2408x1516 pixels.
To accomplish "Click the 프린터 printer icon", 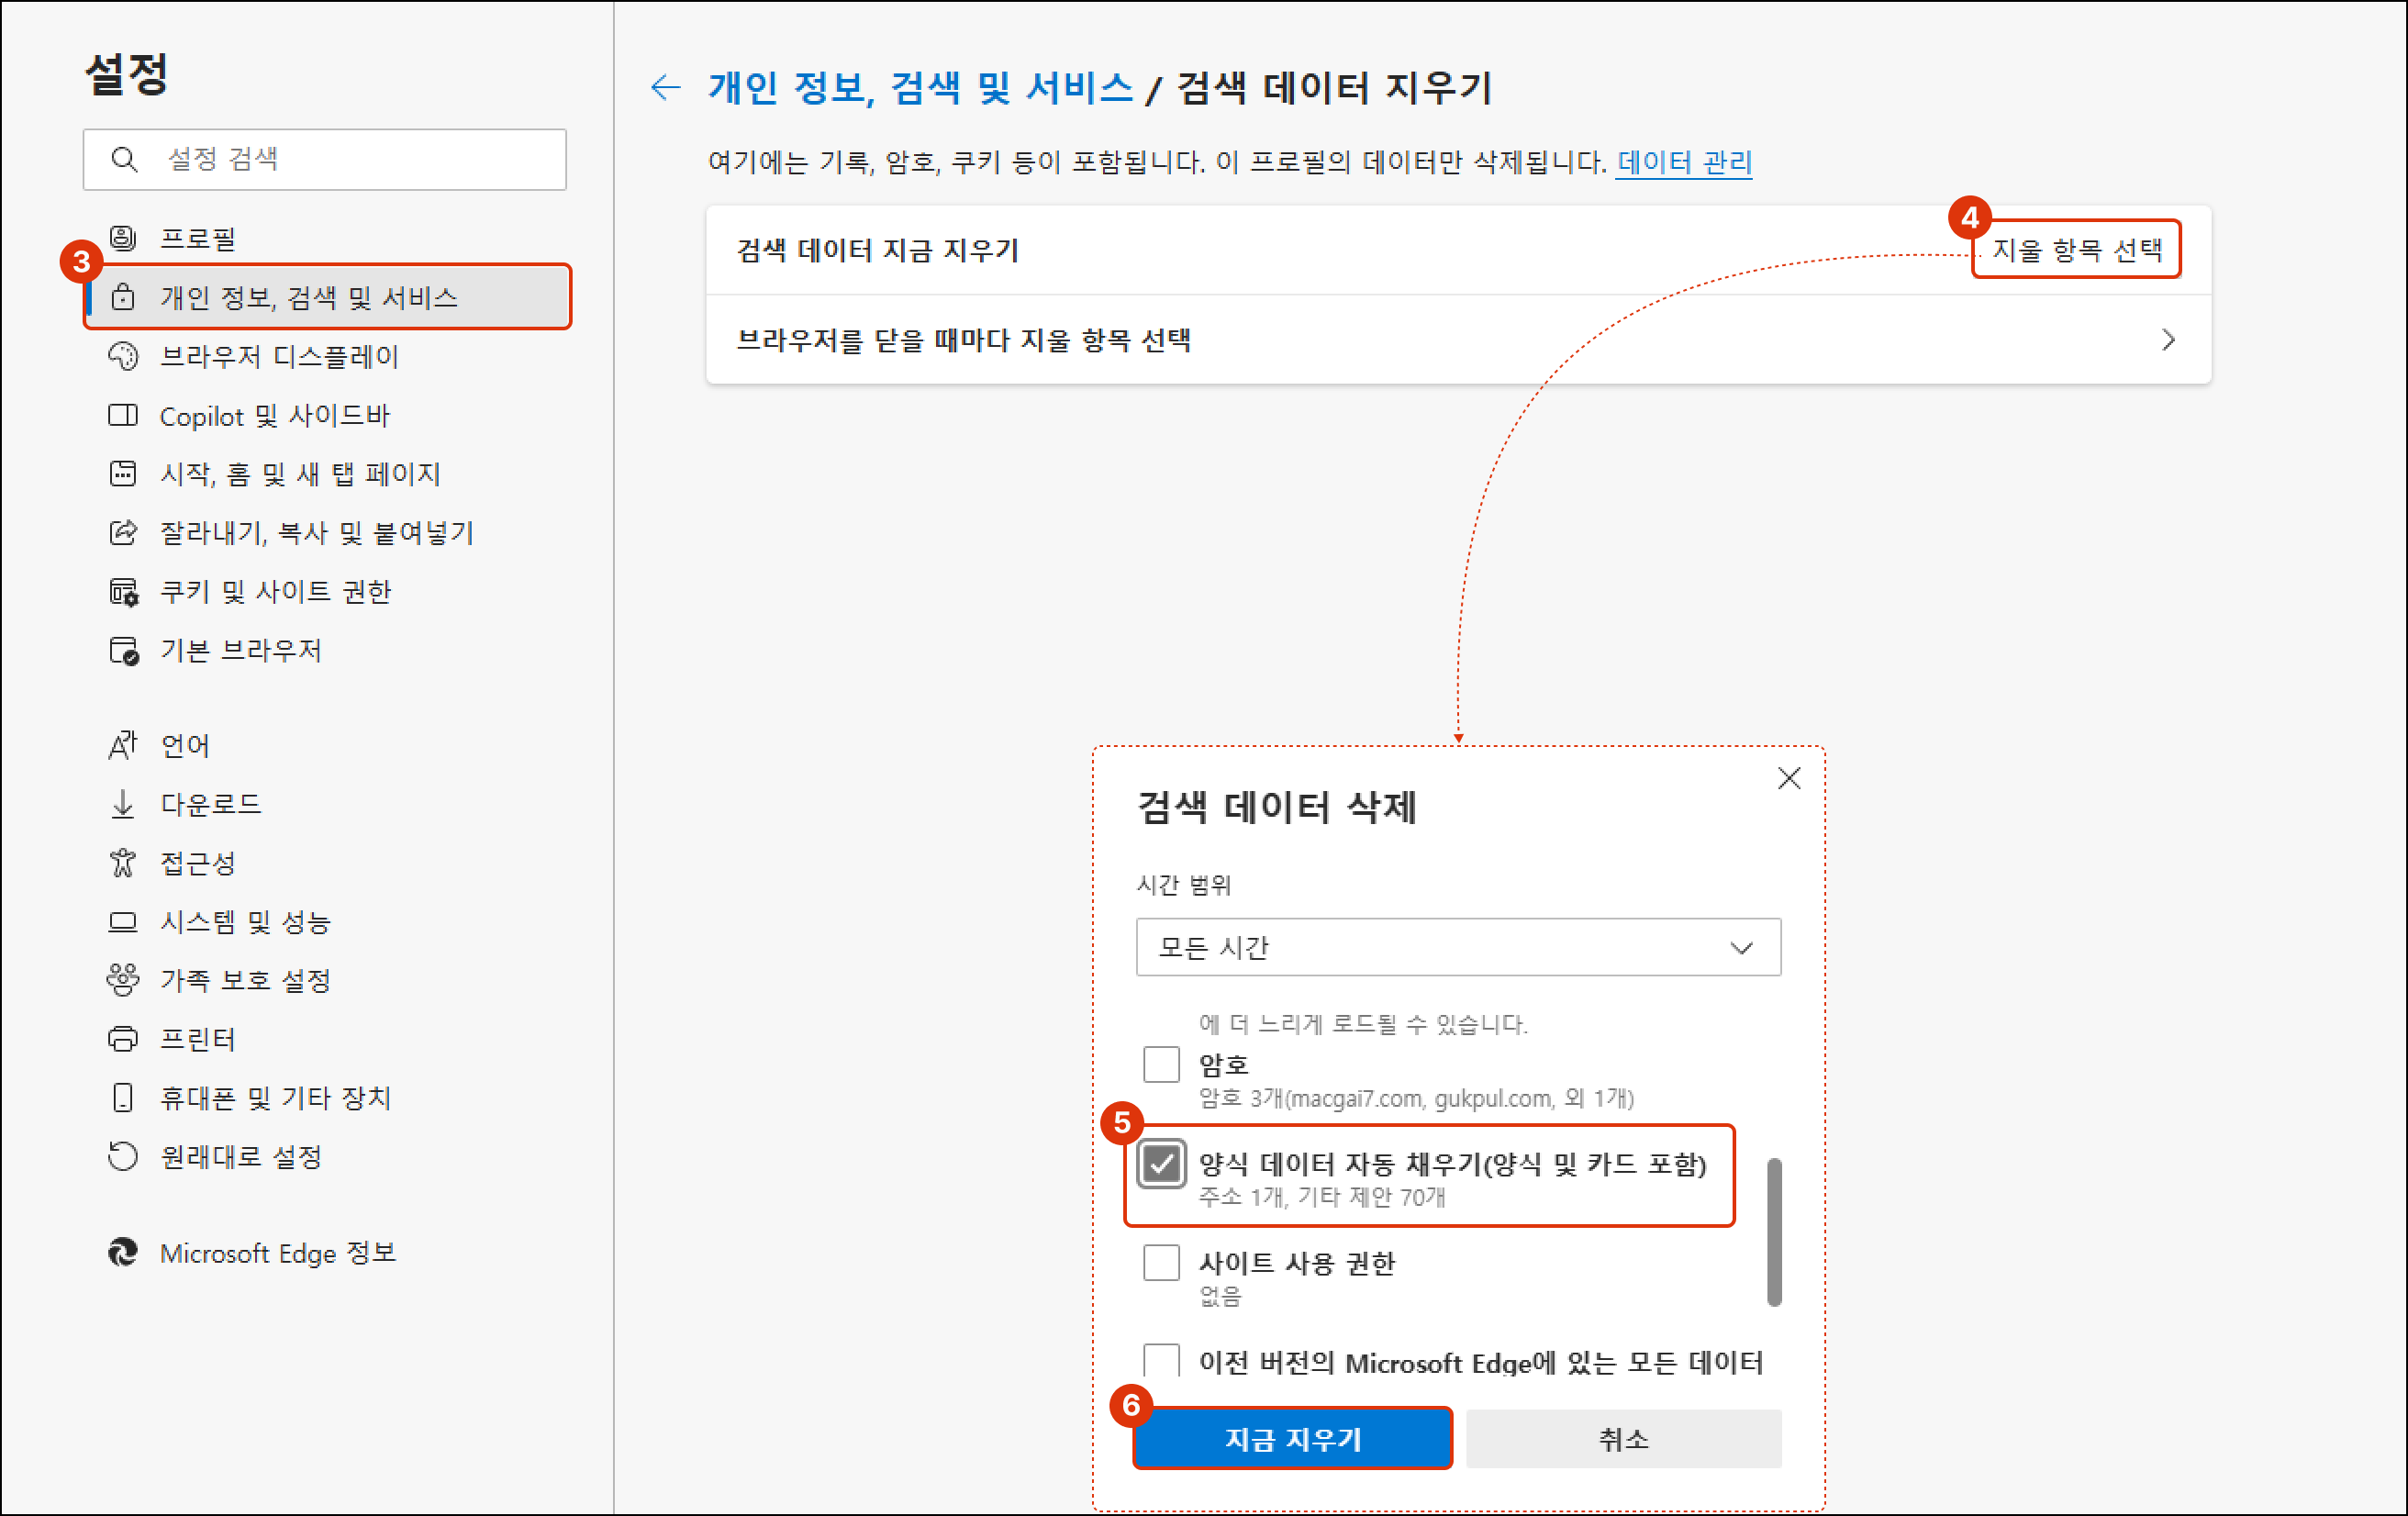I will [x=123, y=1039].
